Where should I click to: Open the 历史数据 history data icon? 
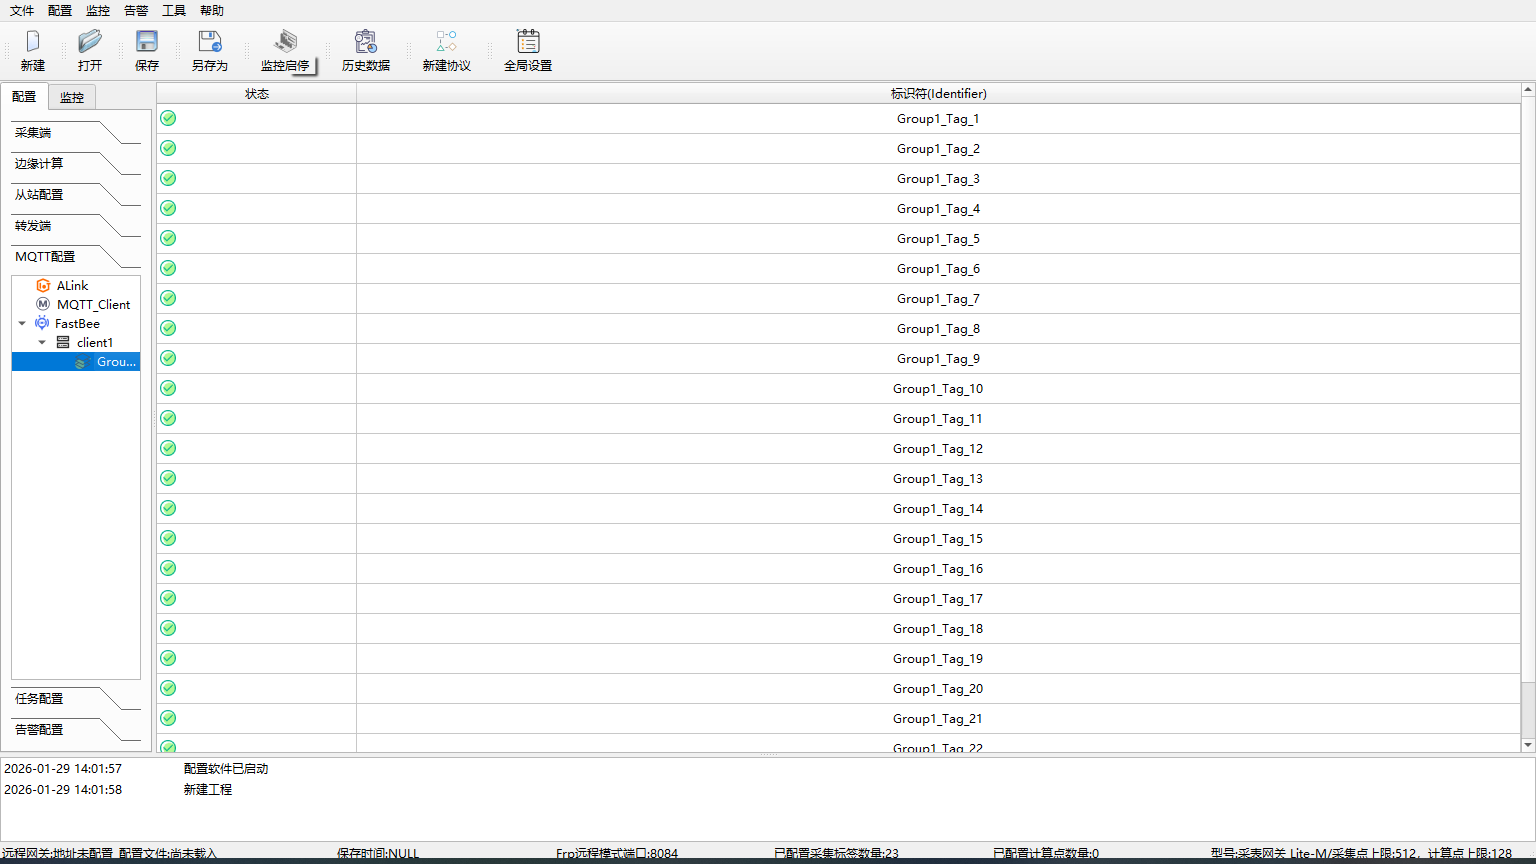click(x=366, y=42)
